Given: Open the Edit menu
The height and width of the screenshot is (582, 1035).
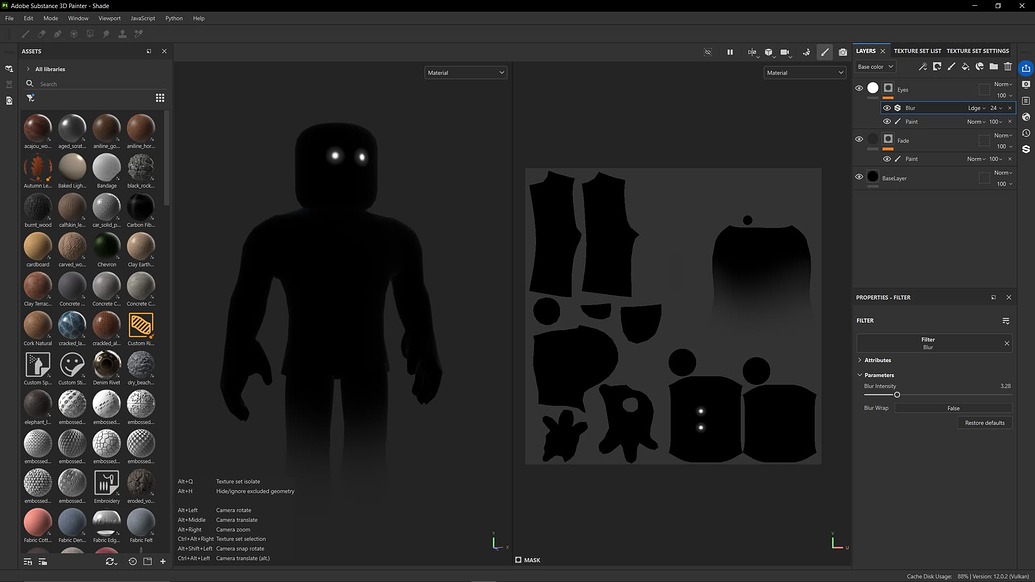Looking at the screenshot, I should coord(28,18).
